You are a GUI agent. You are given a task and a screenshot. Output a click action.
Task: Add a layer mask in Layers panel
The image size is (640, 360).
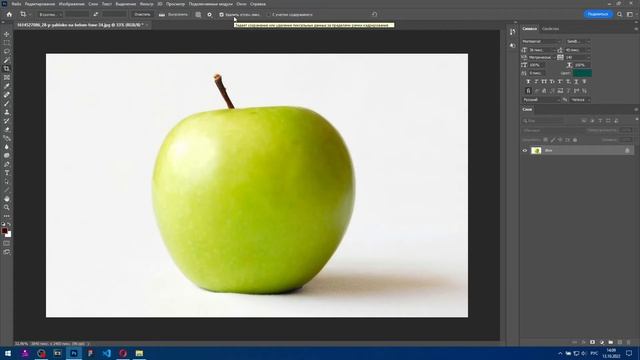593,342
